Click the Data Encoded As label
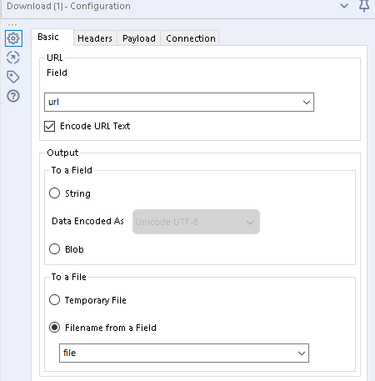Viewport: 375px width, 381px height. point(88,221)
